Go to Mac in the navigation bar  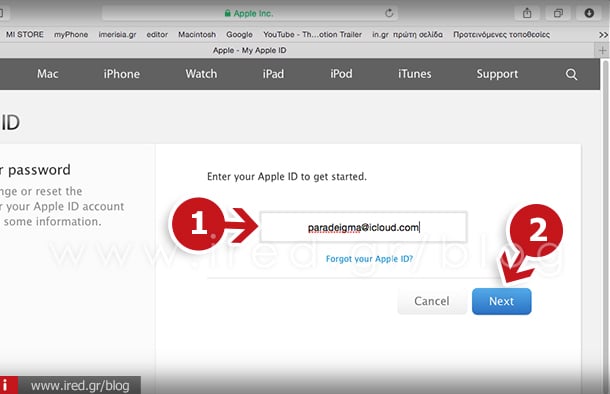tap(48, 74)
